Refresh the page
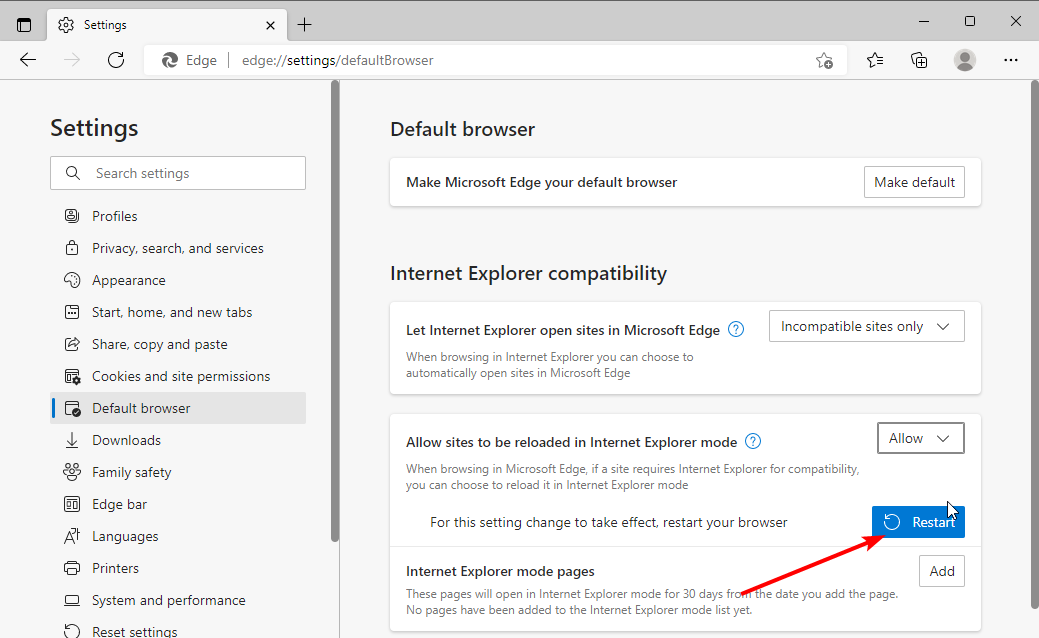The image size is (1039, 638). coord(116,60)
